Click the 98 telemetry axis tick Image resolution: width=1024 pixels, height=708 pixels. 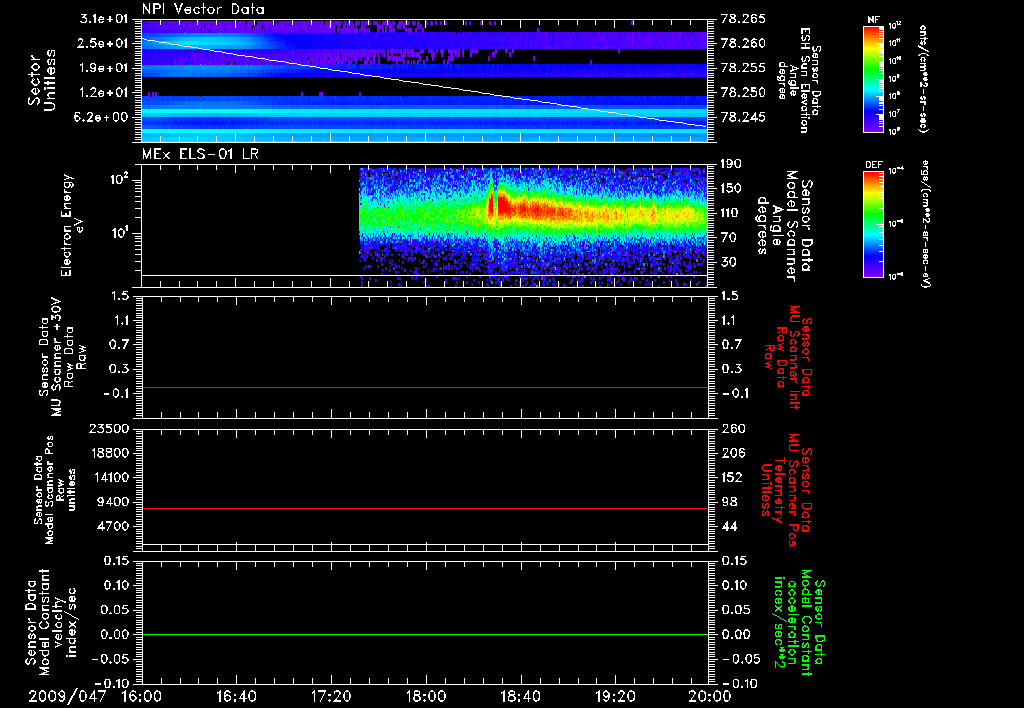click(729, 502)
